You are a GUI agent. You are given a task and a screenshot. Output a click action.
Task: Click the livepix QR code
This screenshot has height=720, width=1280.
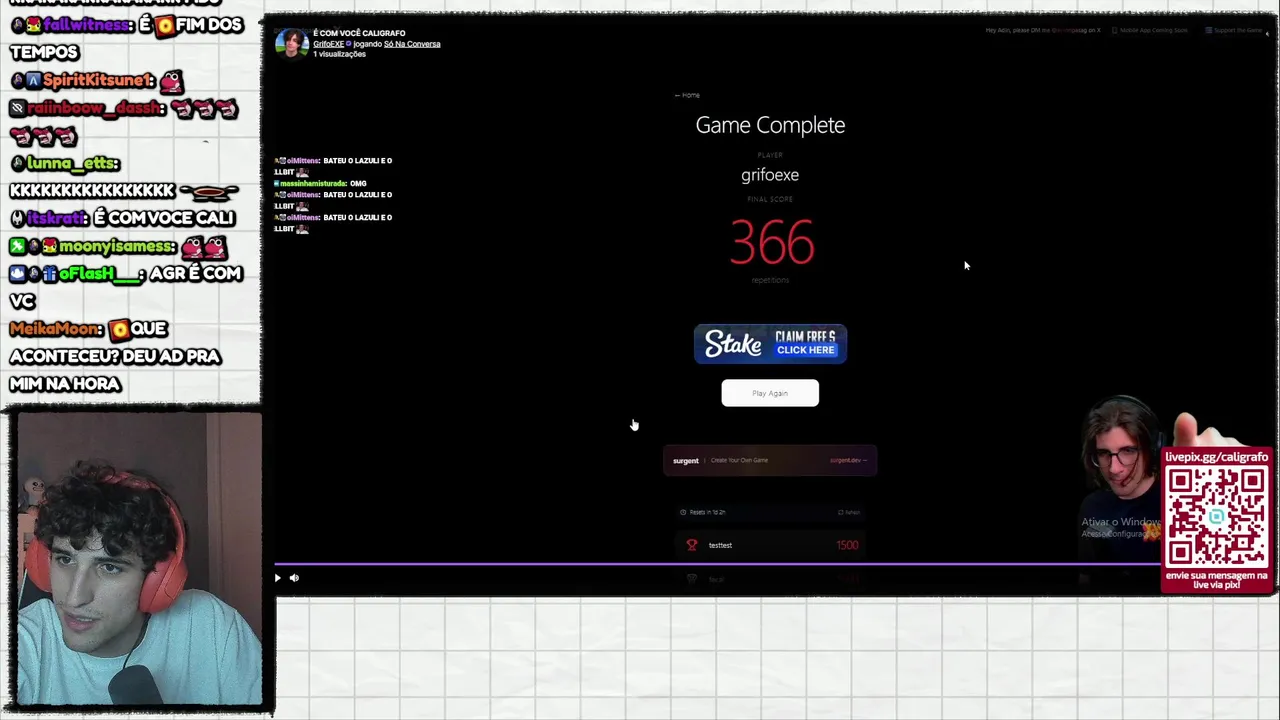point(1216,517)
